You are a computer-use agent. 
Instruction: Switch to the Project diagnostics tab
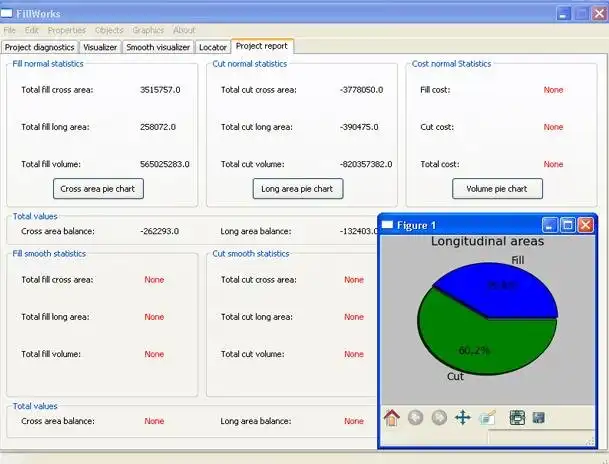[x=40, y=47]
